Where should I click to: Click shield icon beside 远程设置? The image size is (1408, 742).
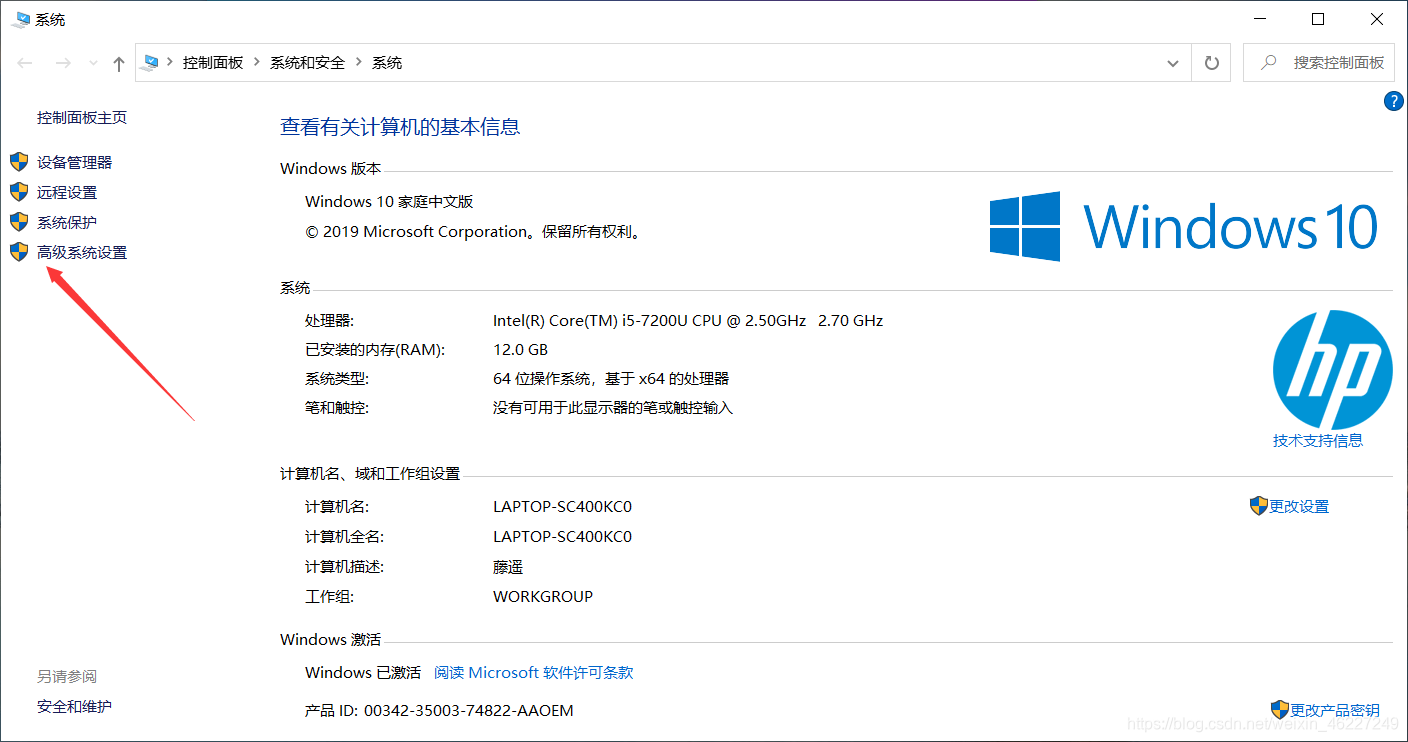pos(19,192)
